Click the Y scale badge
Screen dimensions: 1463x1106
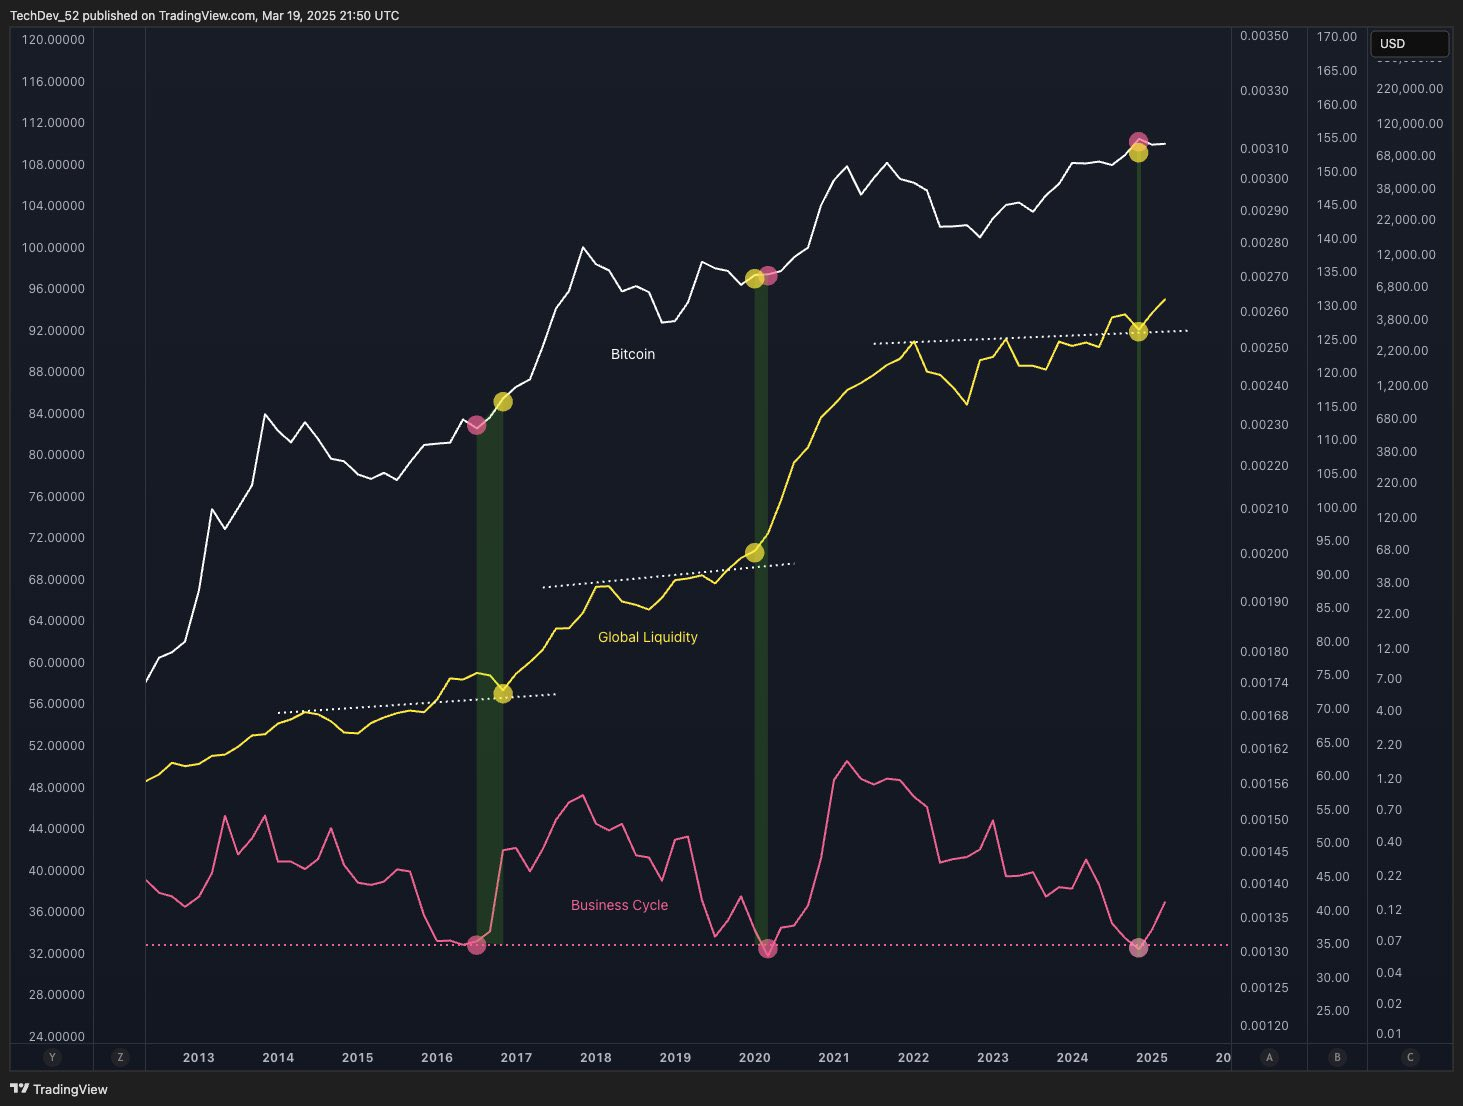point(52,1057)
